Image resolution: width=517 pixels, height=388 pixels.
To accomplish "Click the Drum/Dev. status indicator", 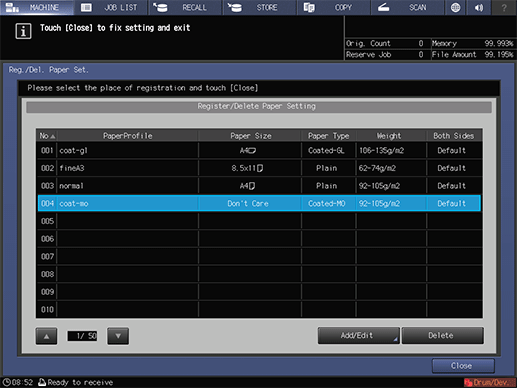I will pyautogui.click(x=490, y=382).
